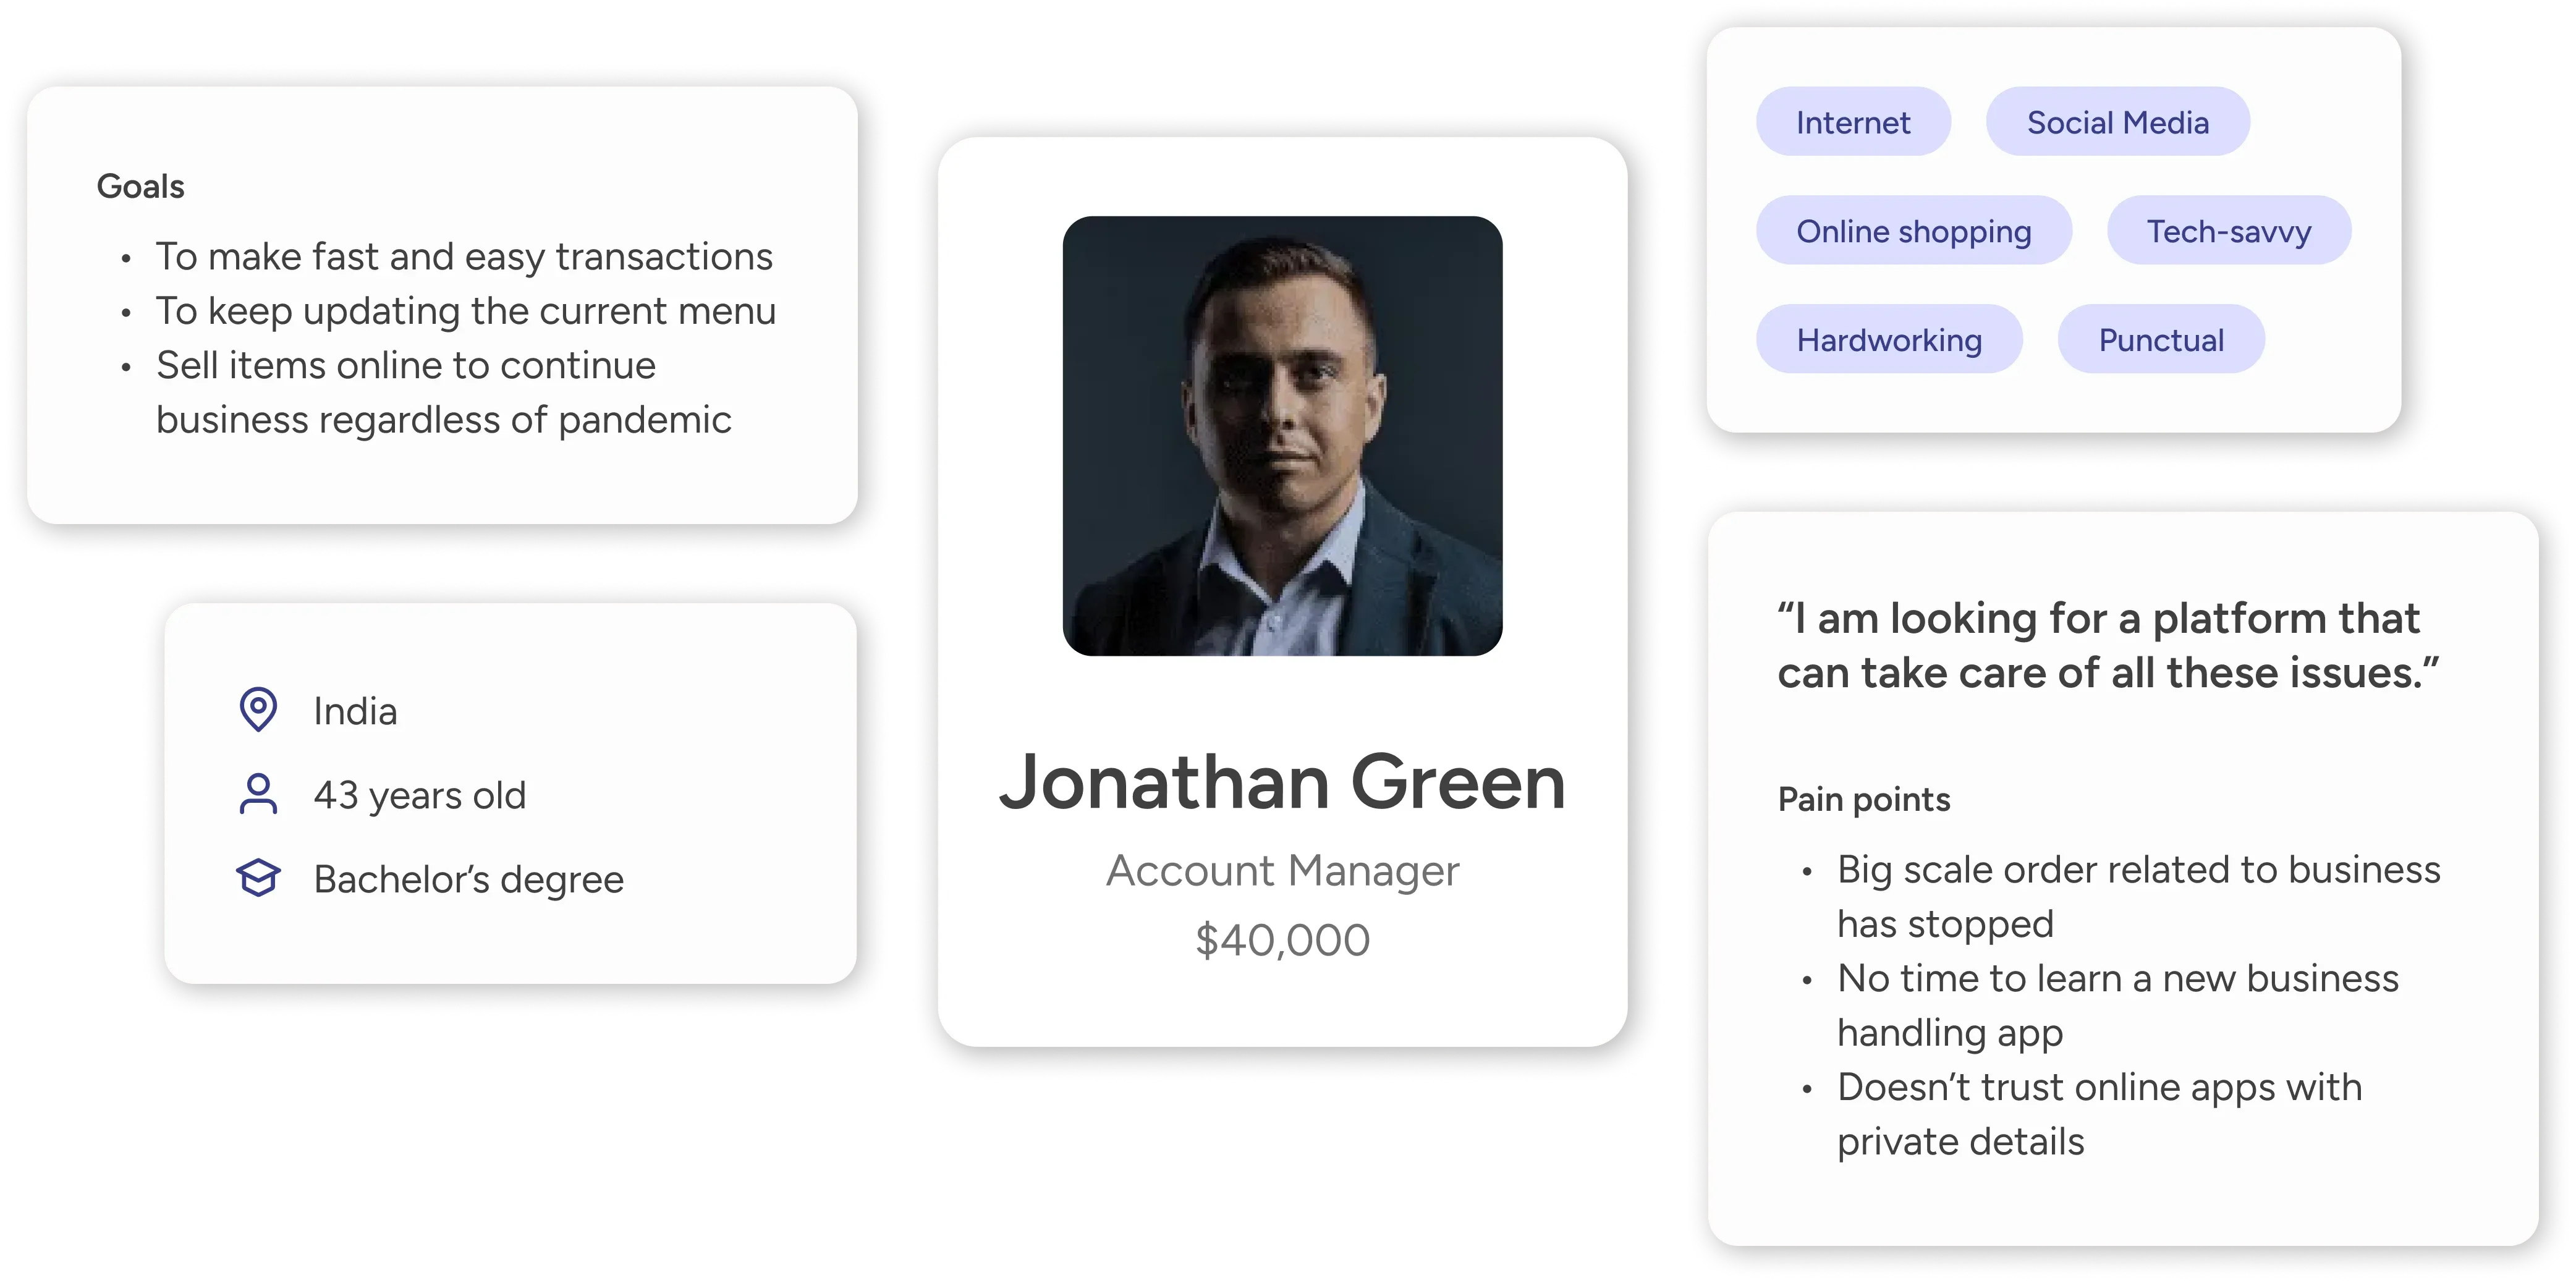Click the person icon next to age
Viewport: 2576px width, 1283px height.
point(258,794)
